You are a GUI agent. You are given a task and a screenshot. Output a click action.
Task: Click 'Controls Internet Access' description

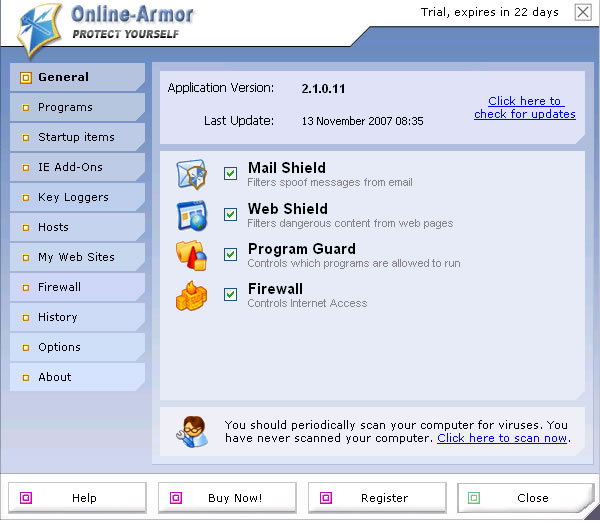(x=307, y=303)
